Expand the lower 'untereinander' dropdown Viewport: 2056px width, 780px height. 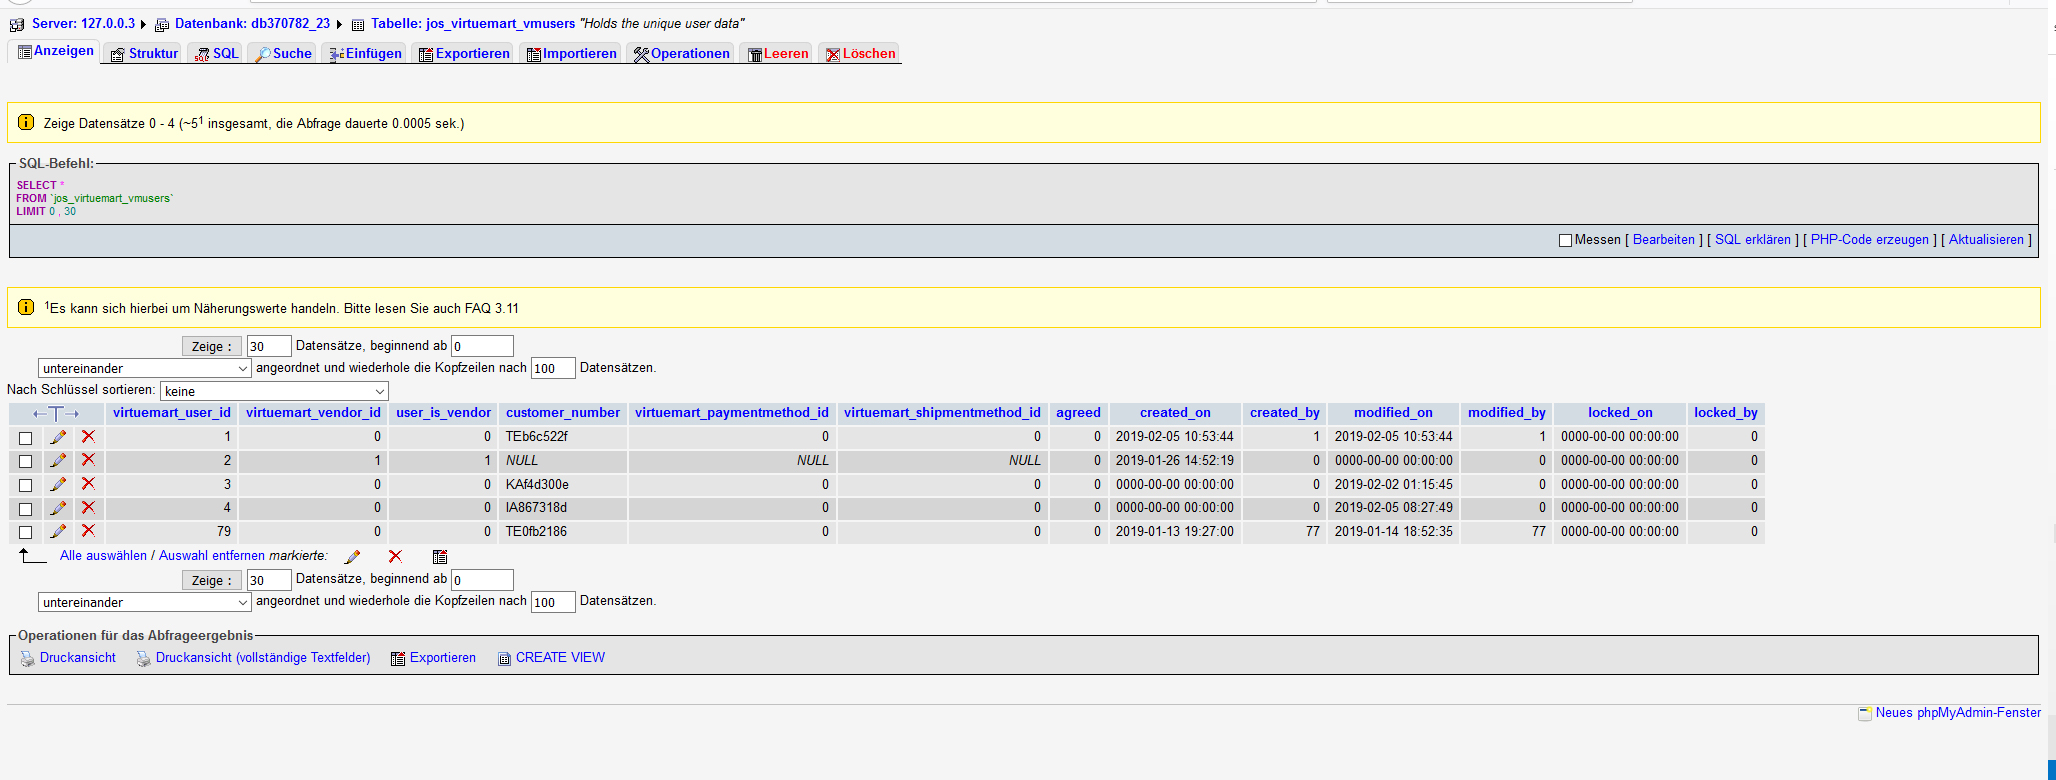point(145,603)
